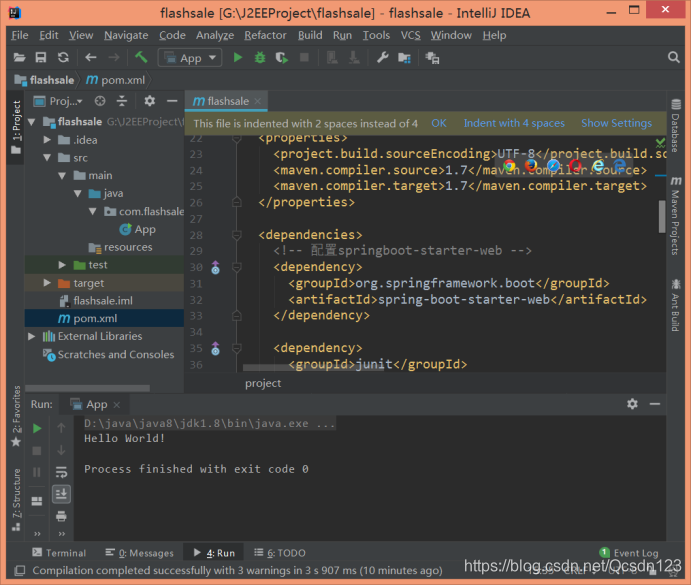Click the green Run button in toolbar
The image size is (692, 585).
click(x=238, y=57)
